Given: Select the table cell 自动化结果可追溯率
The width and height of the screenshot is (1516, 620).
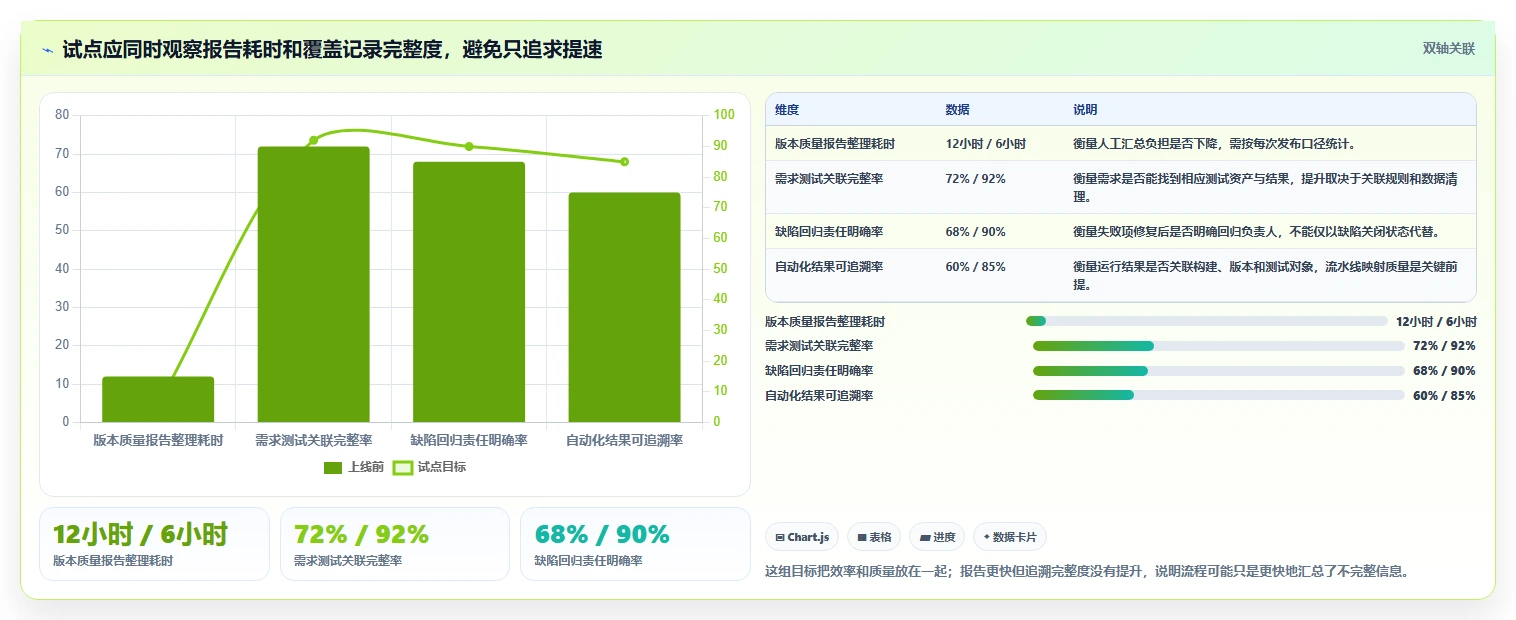Looking at the screenshot, I should [829, 267].
